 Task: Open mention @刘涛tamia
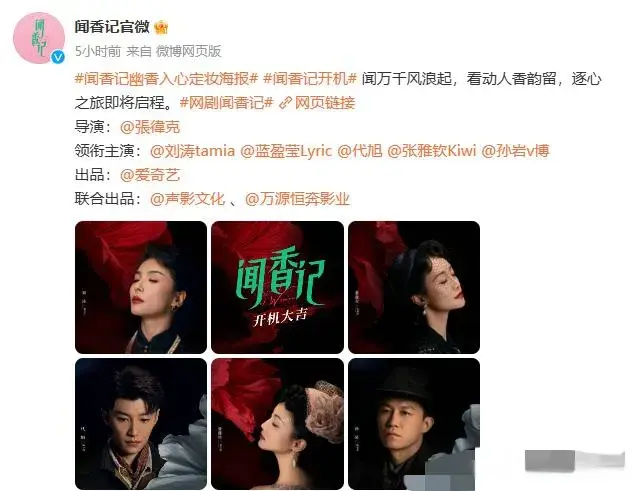click(x=192, y=151)
